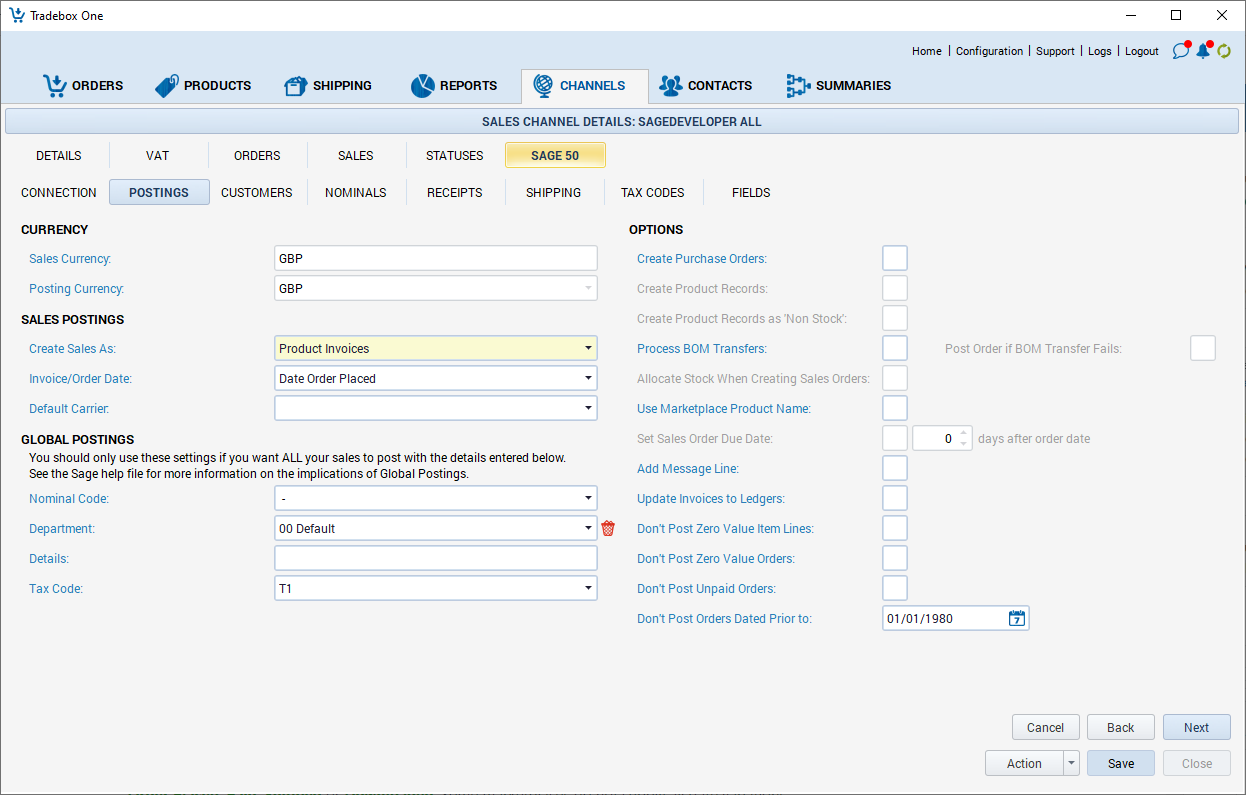Click the Logout link
Viewport: 1246px width, 795px height.
coord(1142,51)
